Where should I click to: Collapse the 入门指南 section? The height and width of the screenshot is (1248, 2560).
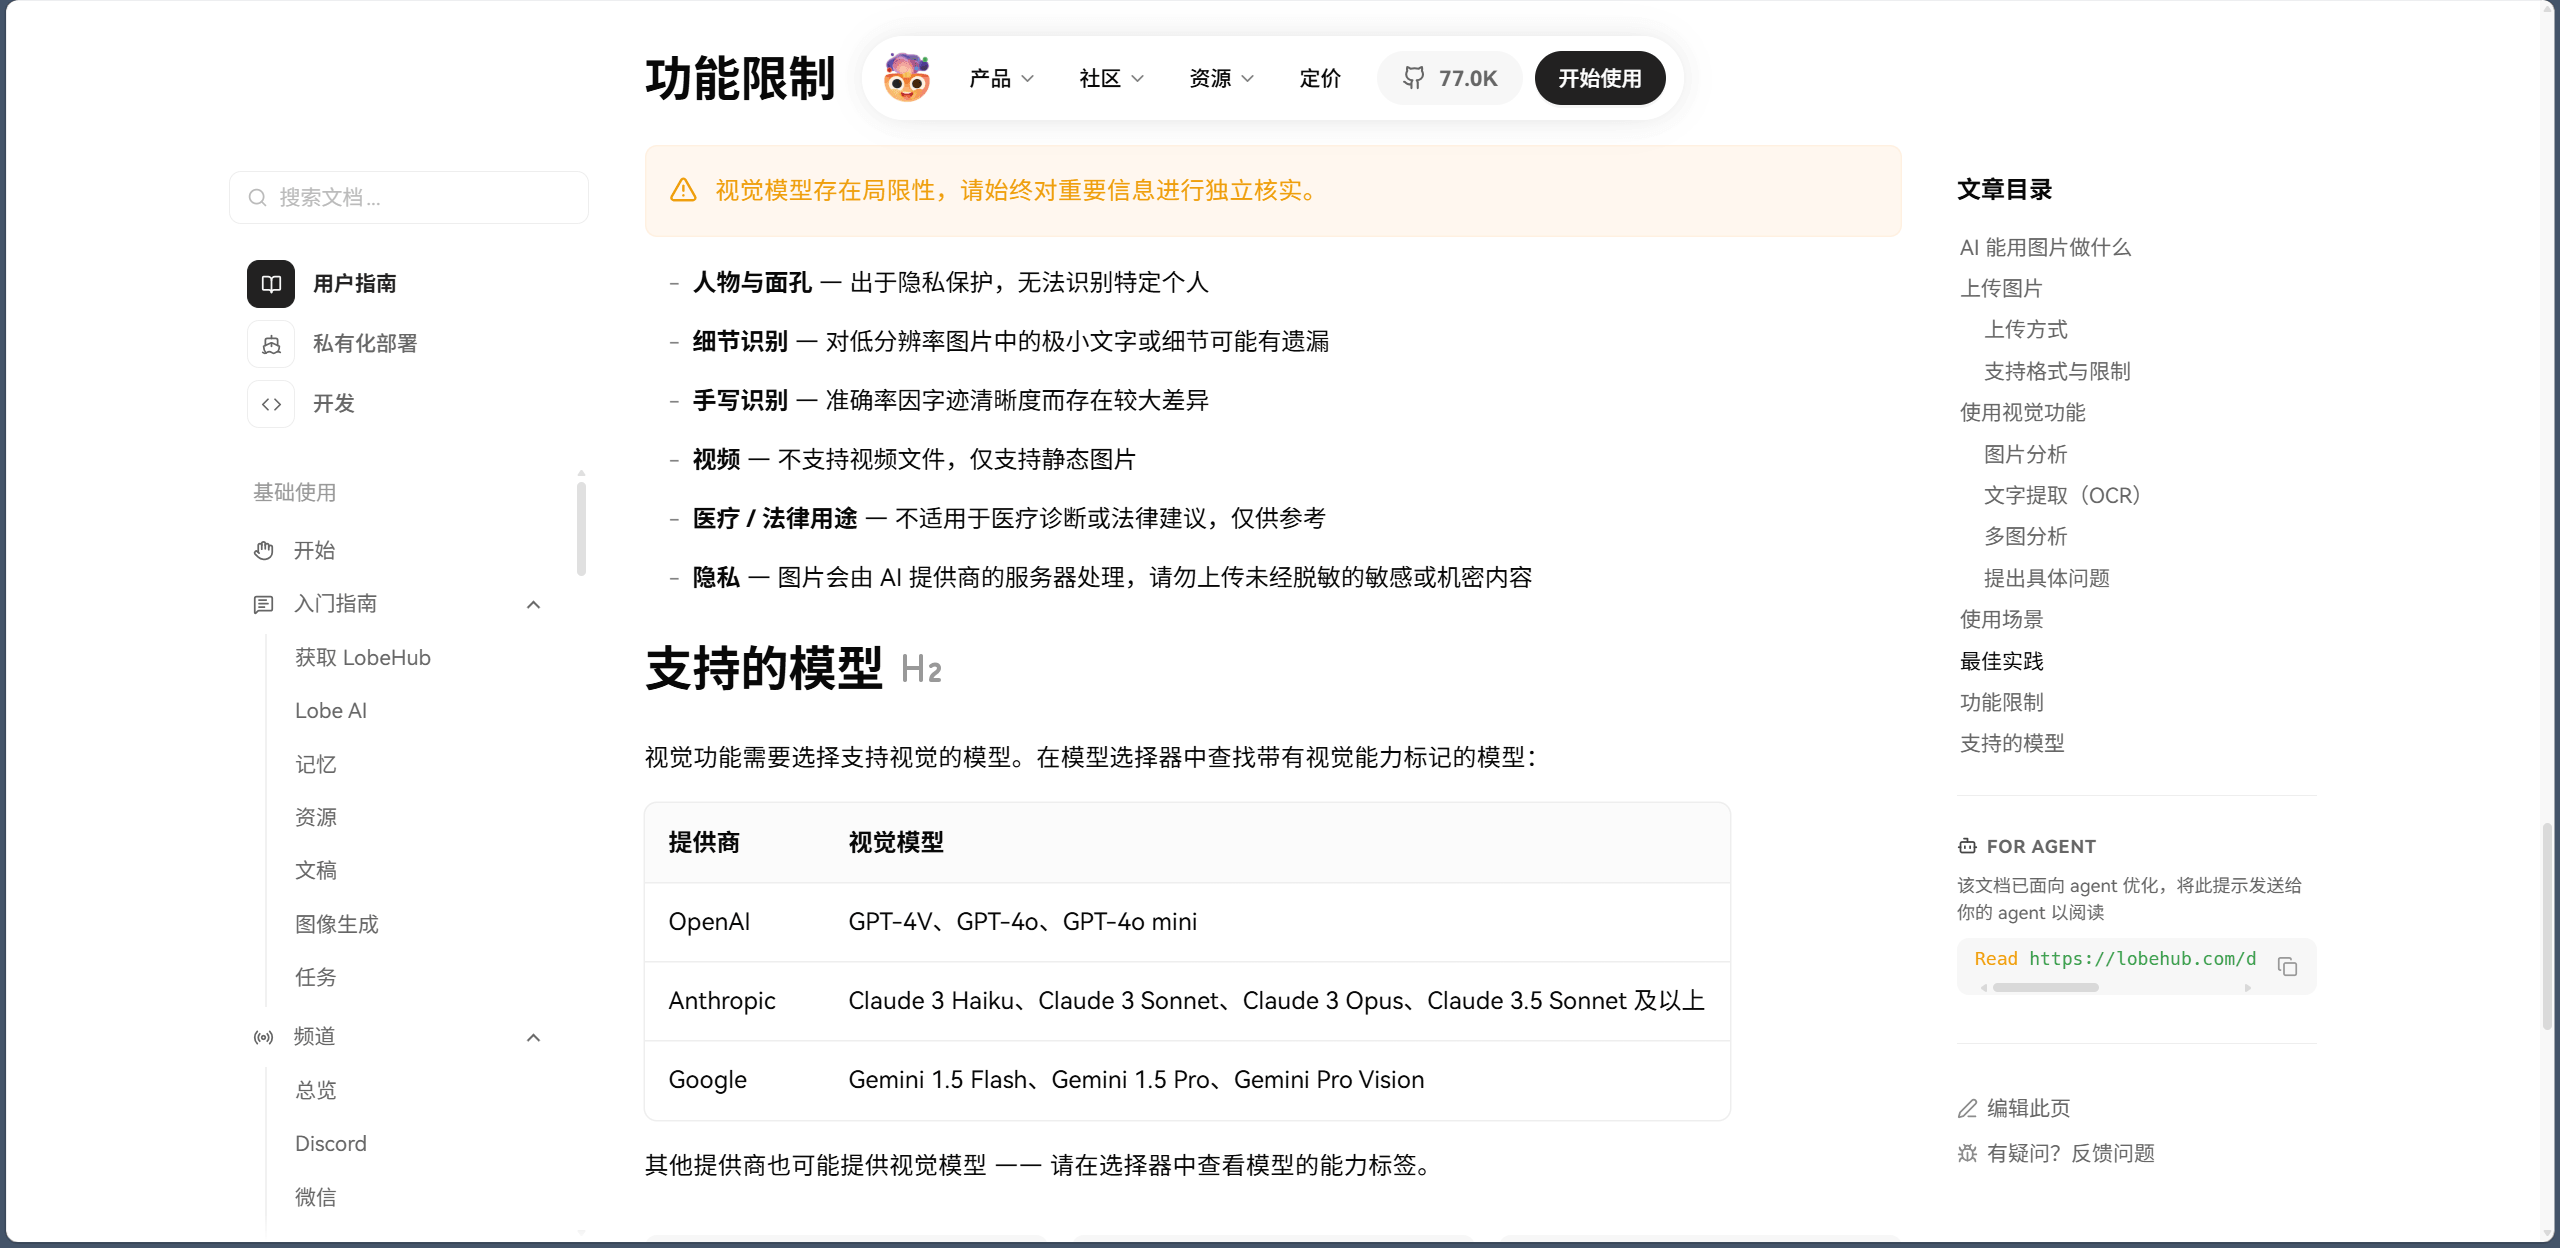(534, 604)
